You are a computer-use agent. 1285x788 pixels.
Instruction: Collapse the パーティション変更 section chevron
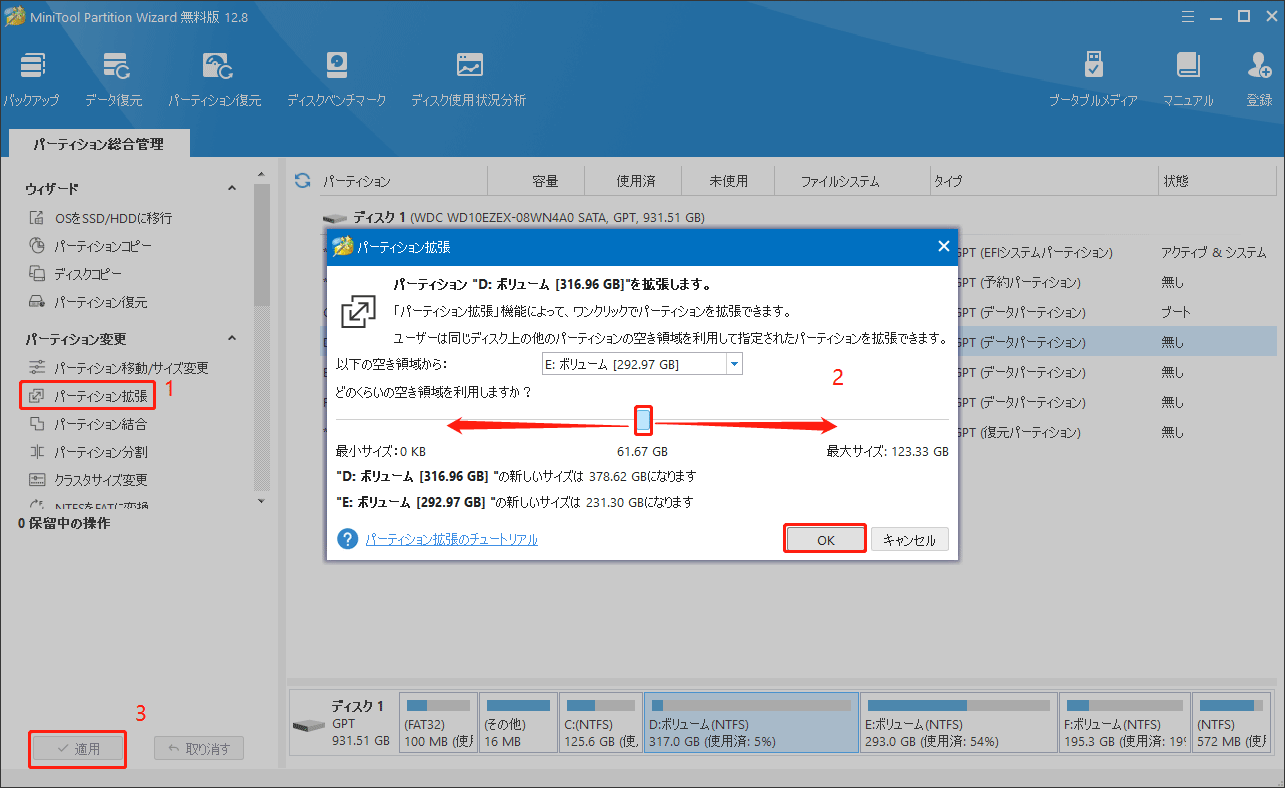point(232,339)
